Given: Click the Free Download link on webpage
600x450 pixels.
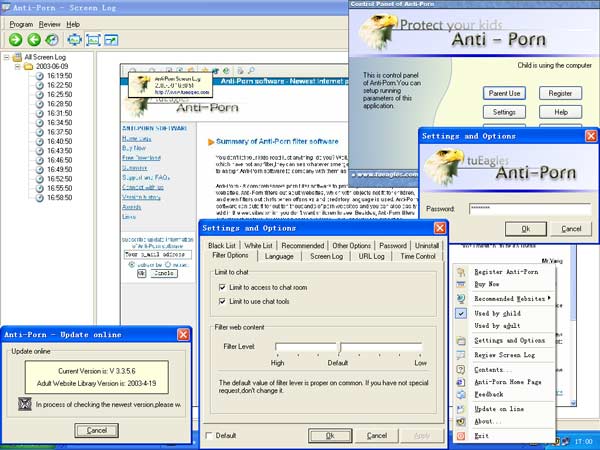Looking at the screenshot, I should (141, 158).
